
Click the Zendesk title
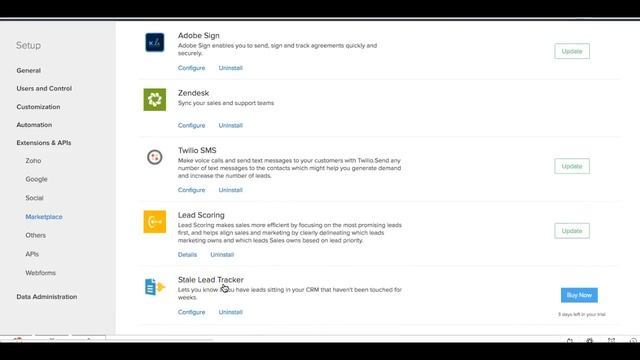coord(193,93)
